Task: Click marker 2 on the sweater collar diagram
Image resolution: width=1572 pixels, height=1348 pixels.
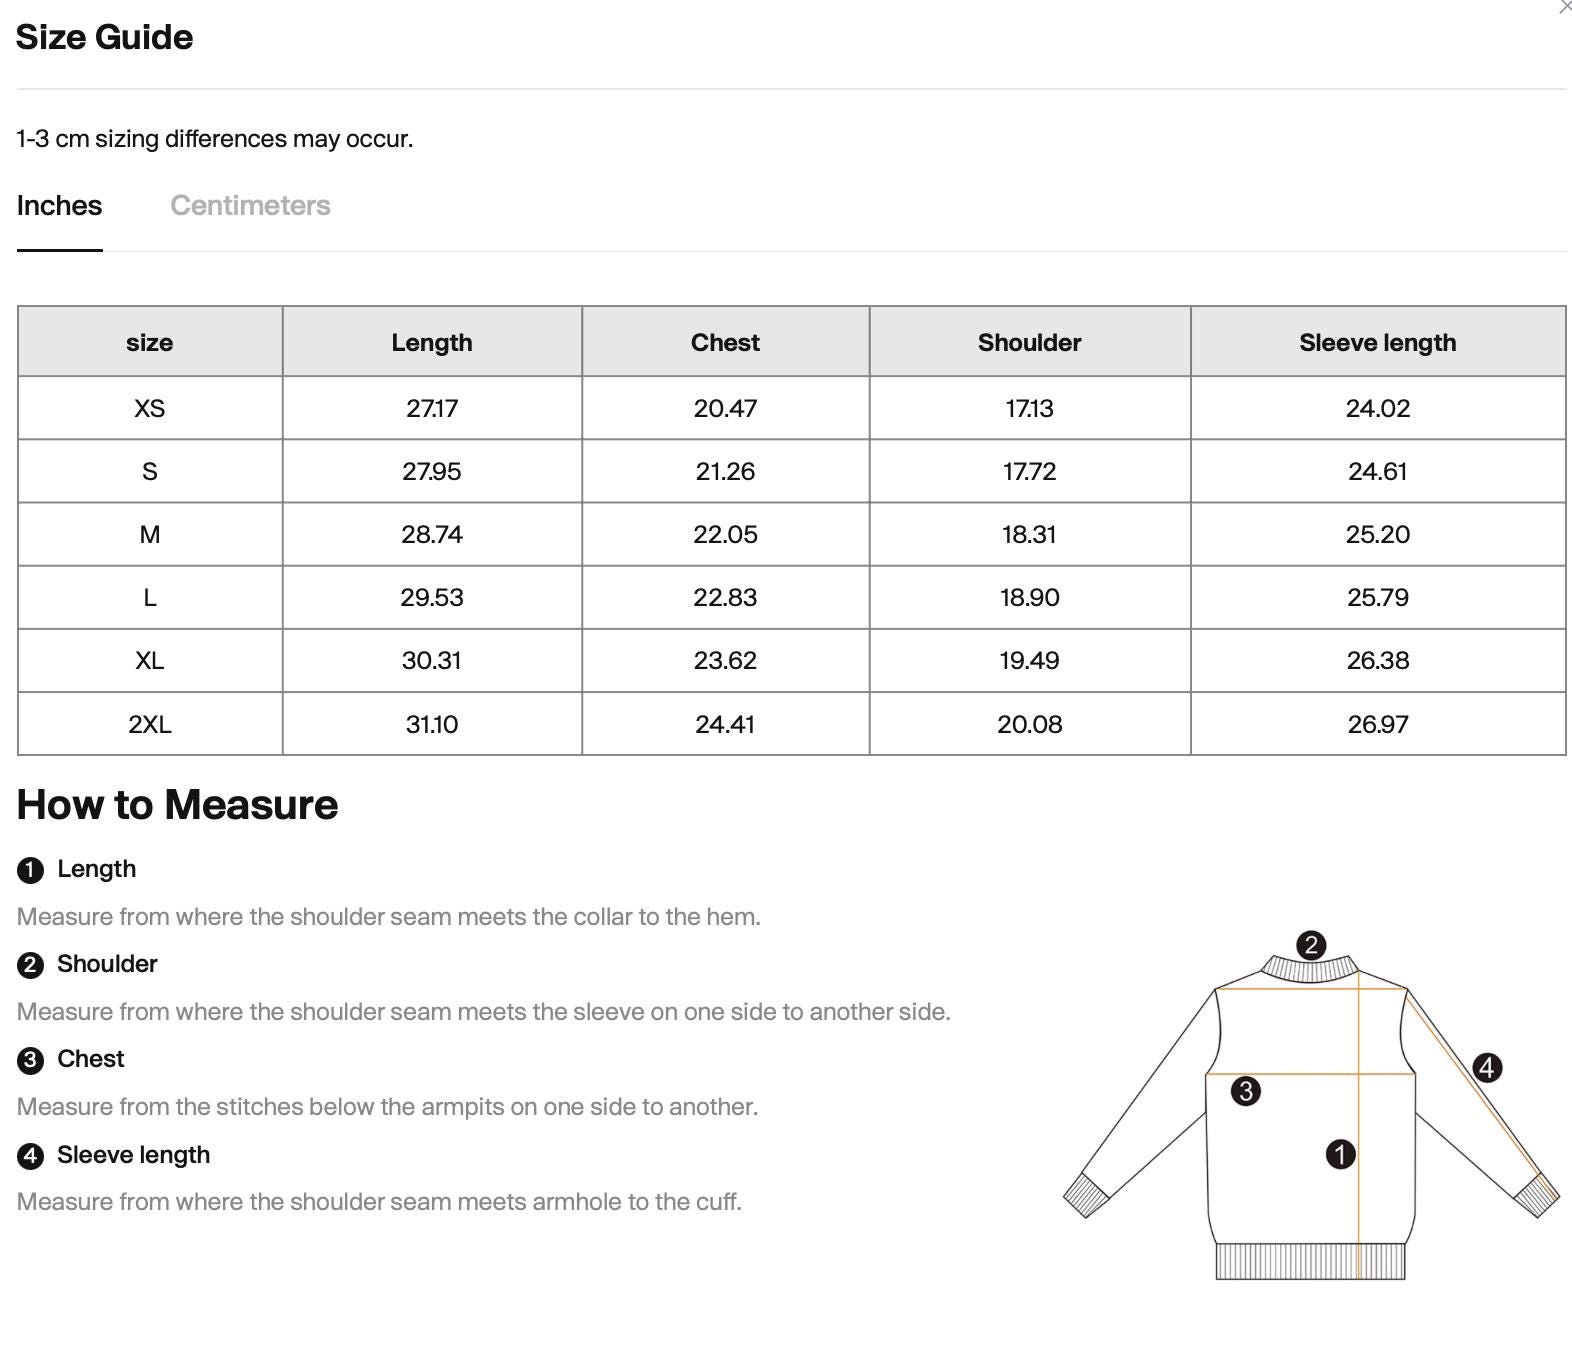Action: pos(1311,945)
